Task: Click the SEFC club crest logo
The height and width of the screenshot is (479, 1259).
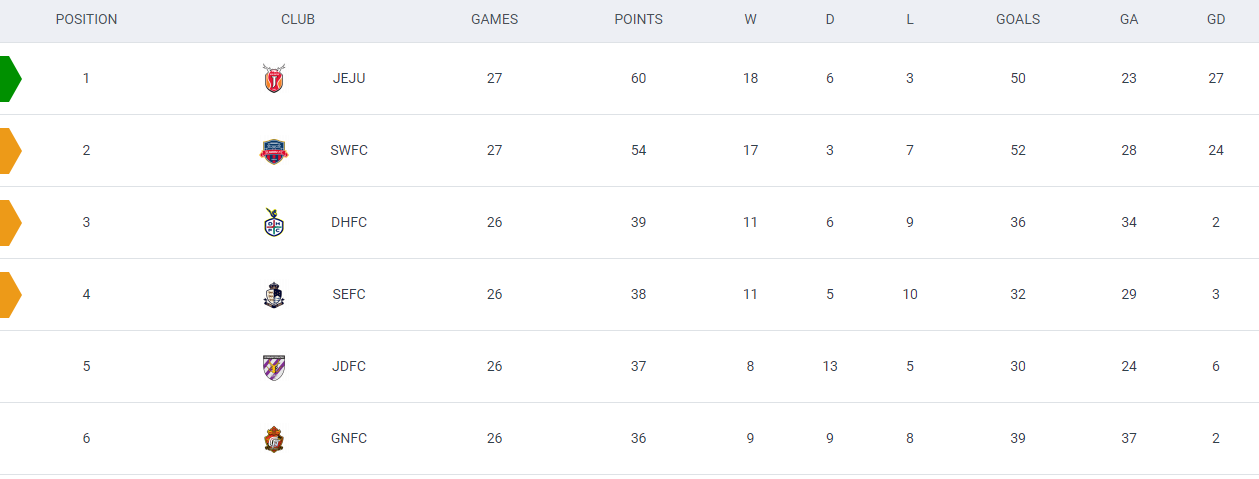Action: (x=273, y=294)
